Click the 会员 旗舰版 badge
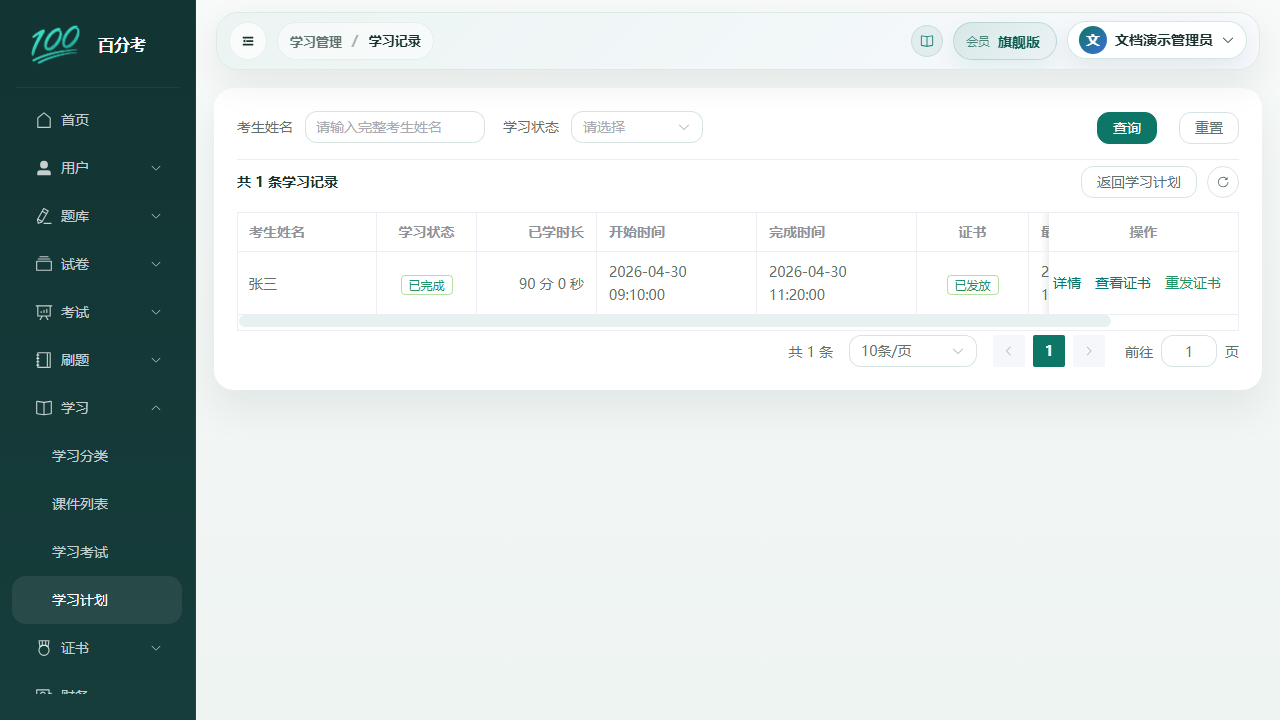 click(x=1005, y=41)
